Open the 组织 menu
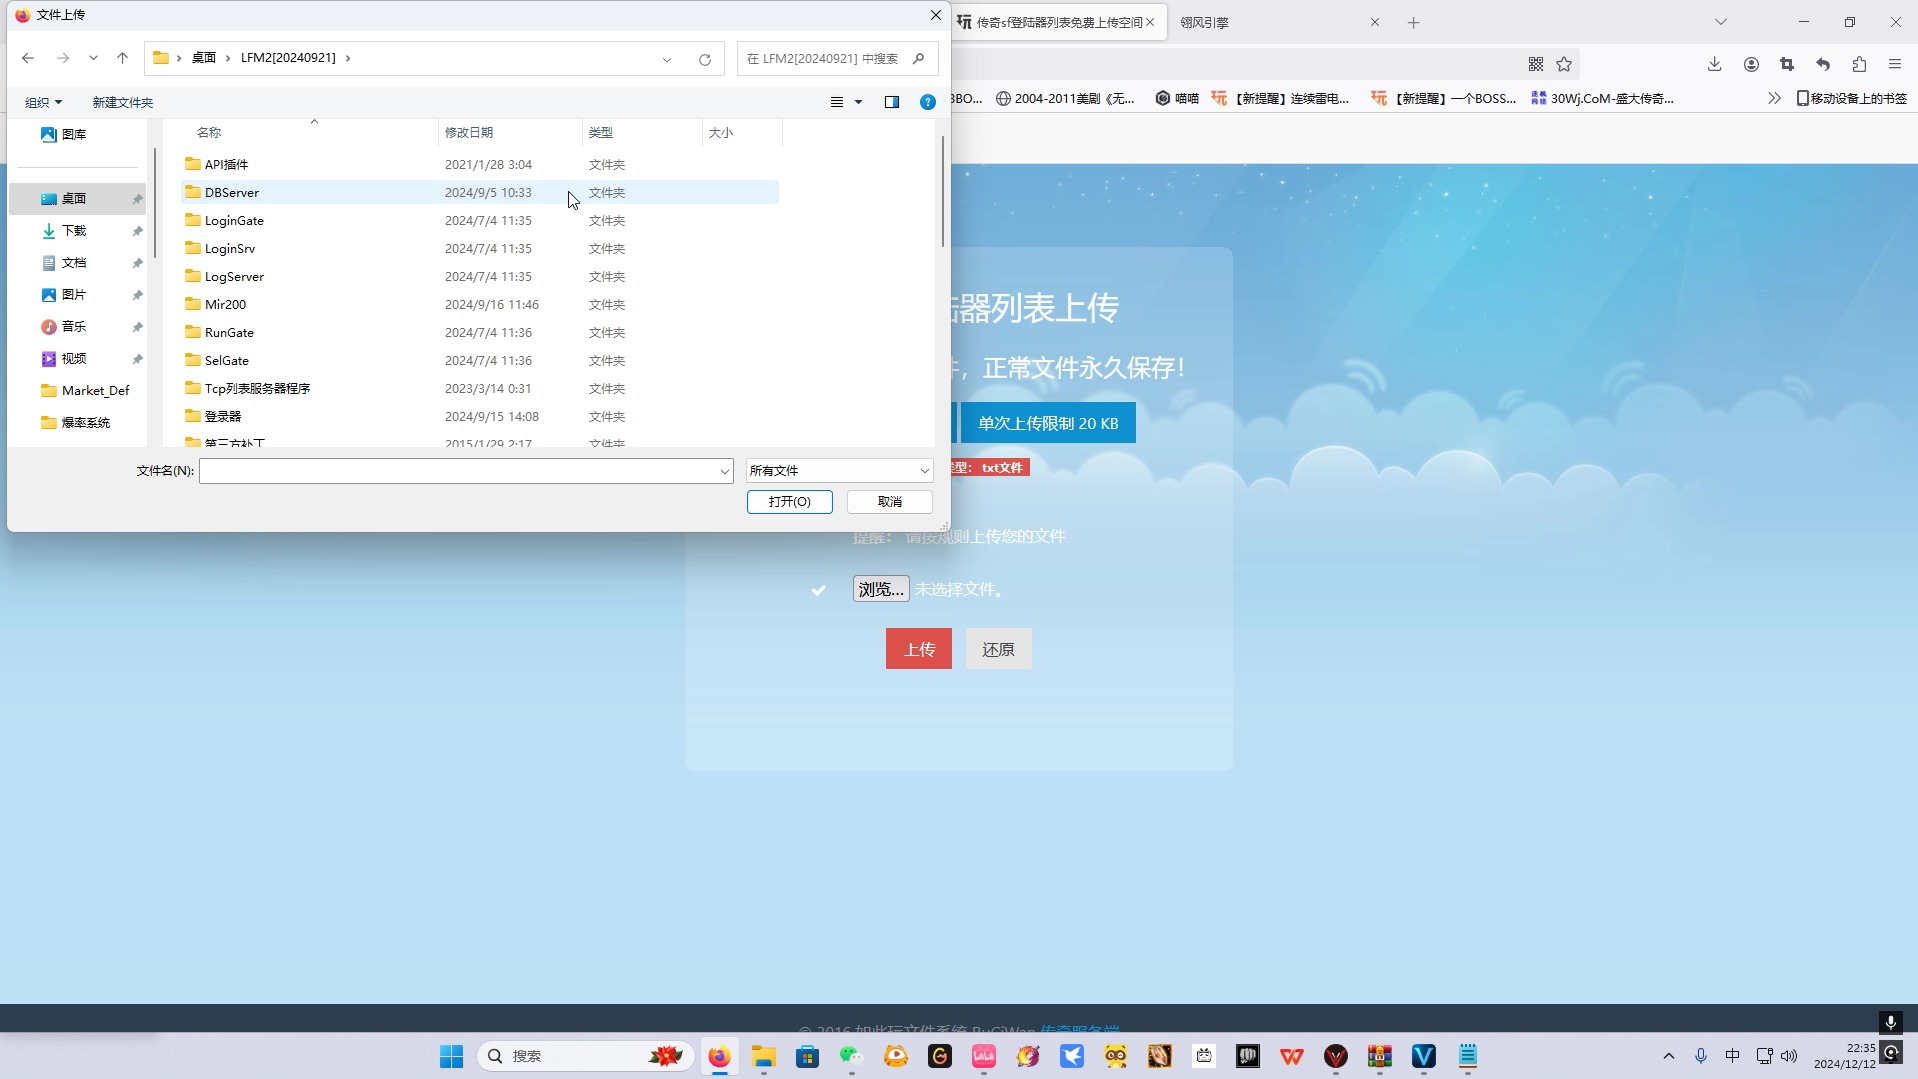 pyautogui.click(x=43, y=102)
